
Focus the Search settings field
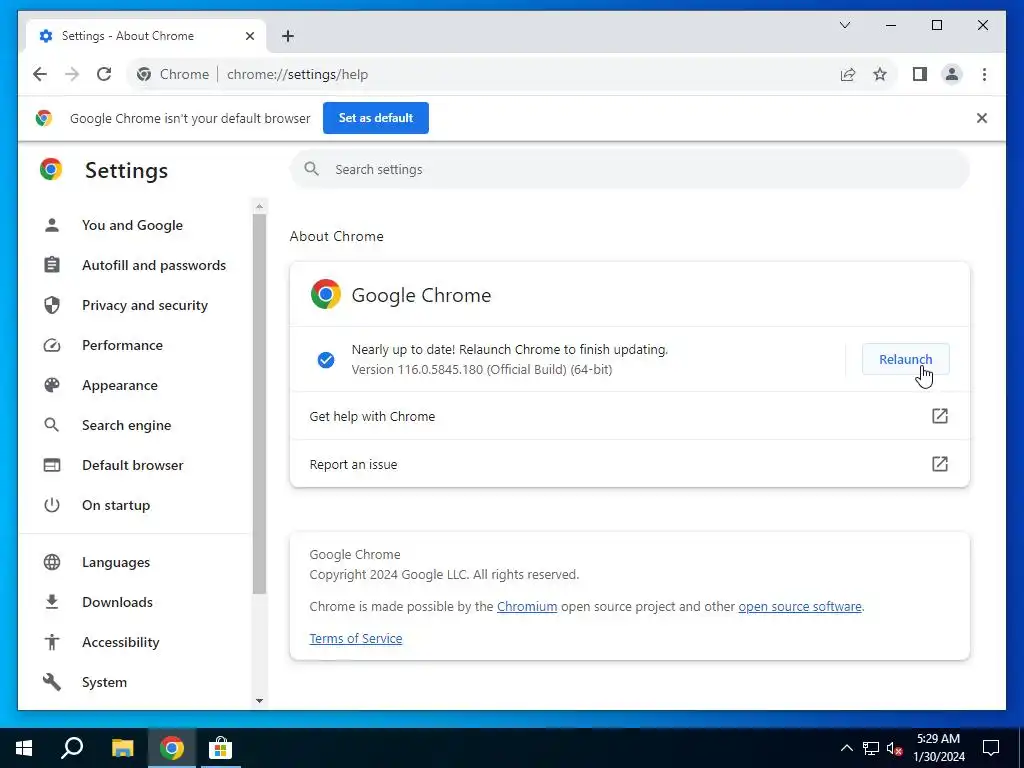click(x=630, y=169)
